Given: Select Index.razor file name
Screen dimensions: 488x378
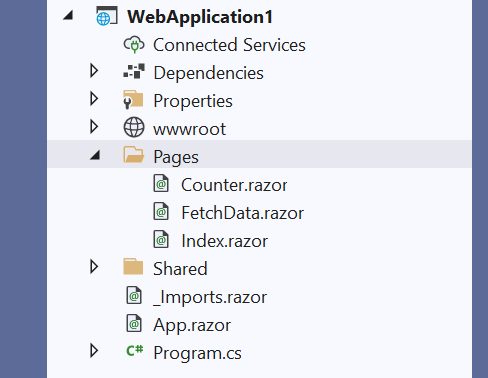Looking at the screenshot, I should [x=225, y=241].
